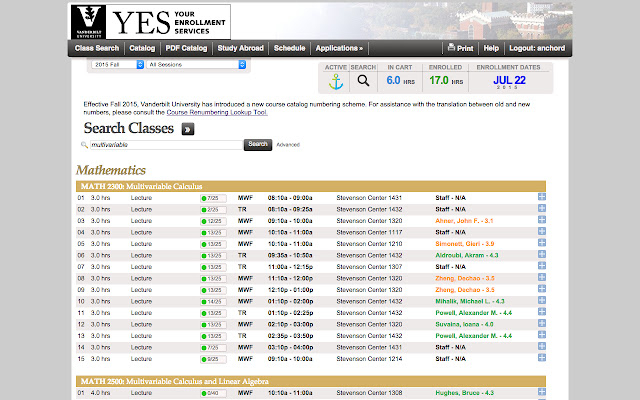Click the Search button
The width and height of the screenshot is (640, 400).
click(258, 144)
